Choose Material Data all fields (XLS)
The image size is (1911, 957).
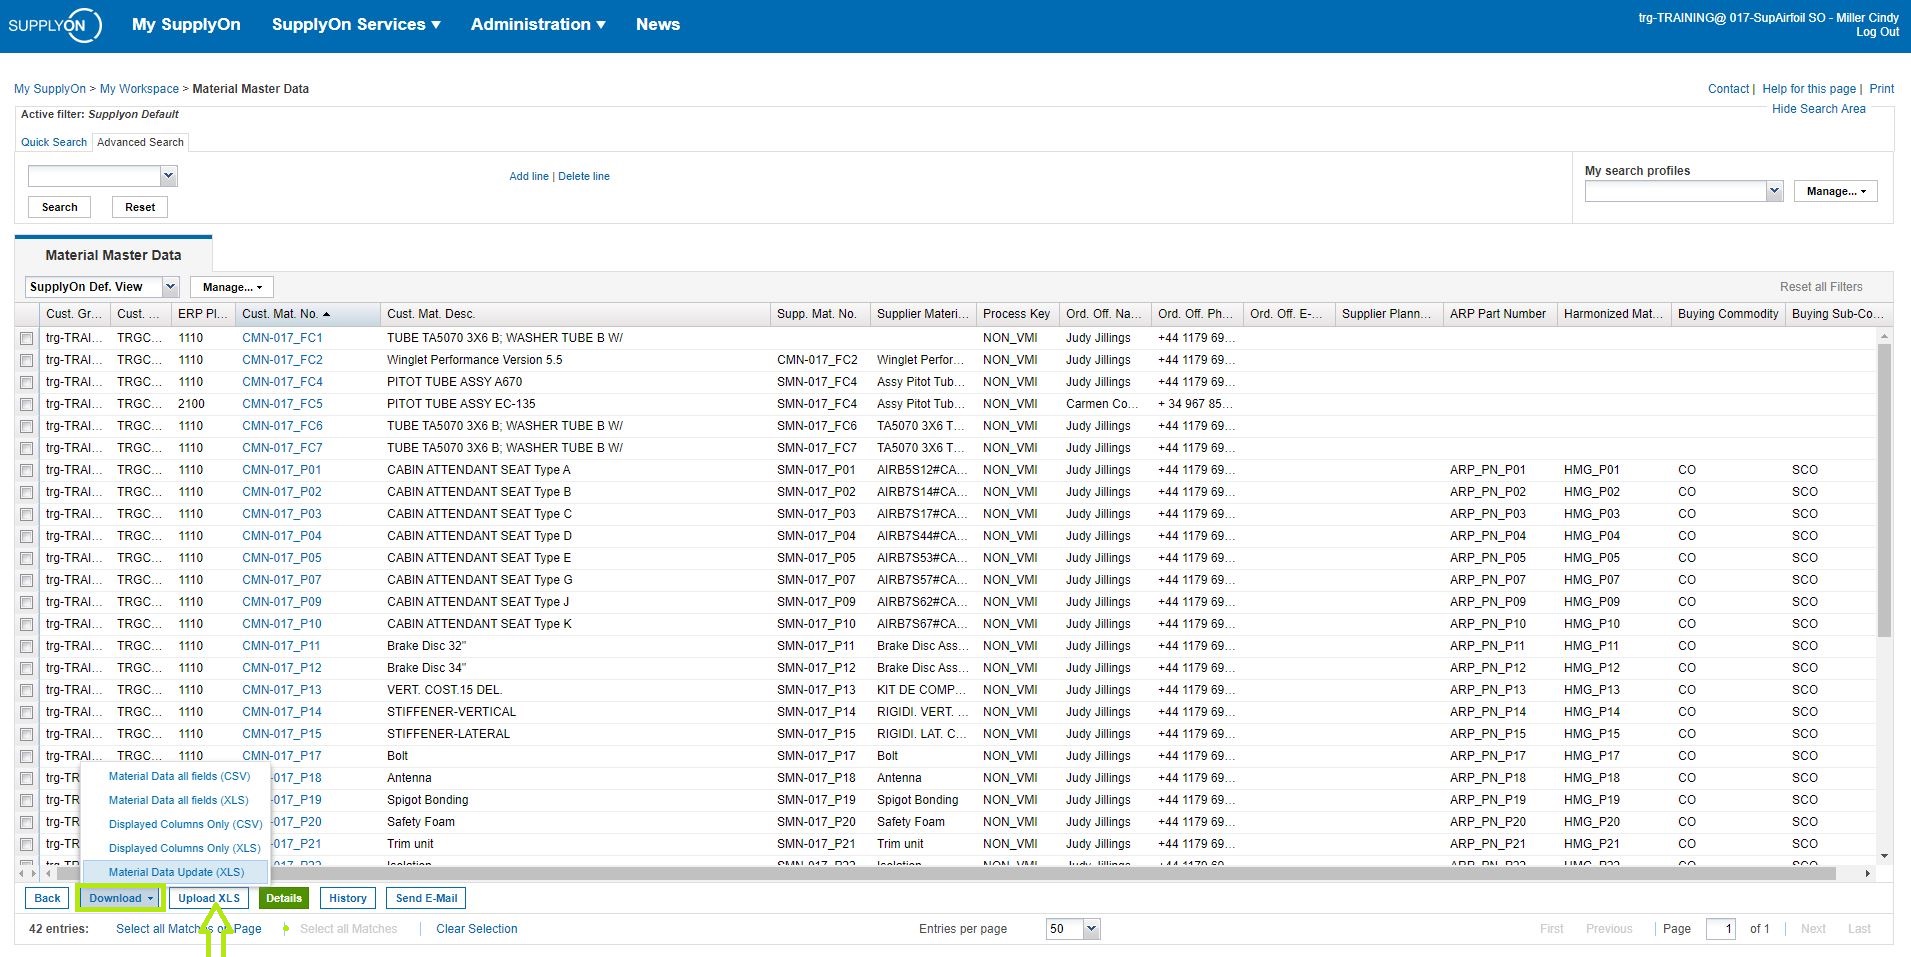(x=178, y=800)
